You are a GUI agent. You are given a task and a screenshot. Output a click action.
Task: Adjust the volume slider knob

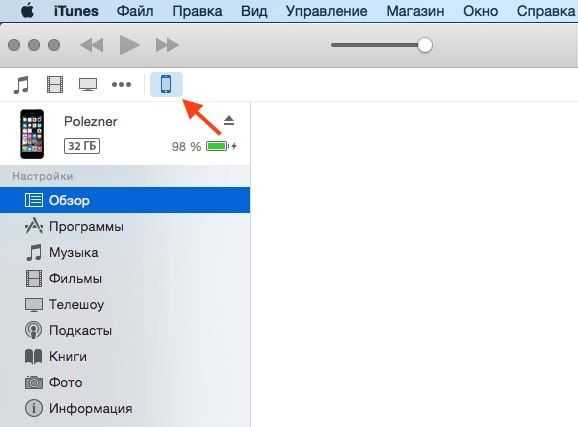click(425, 45)
